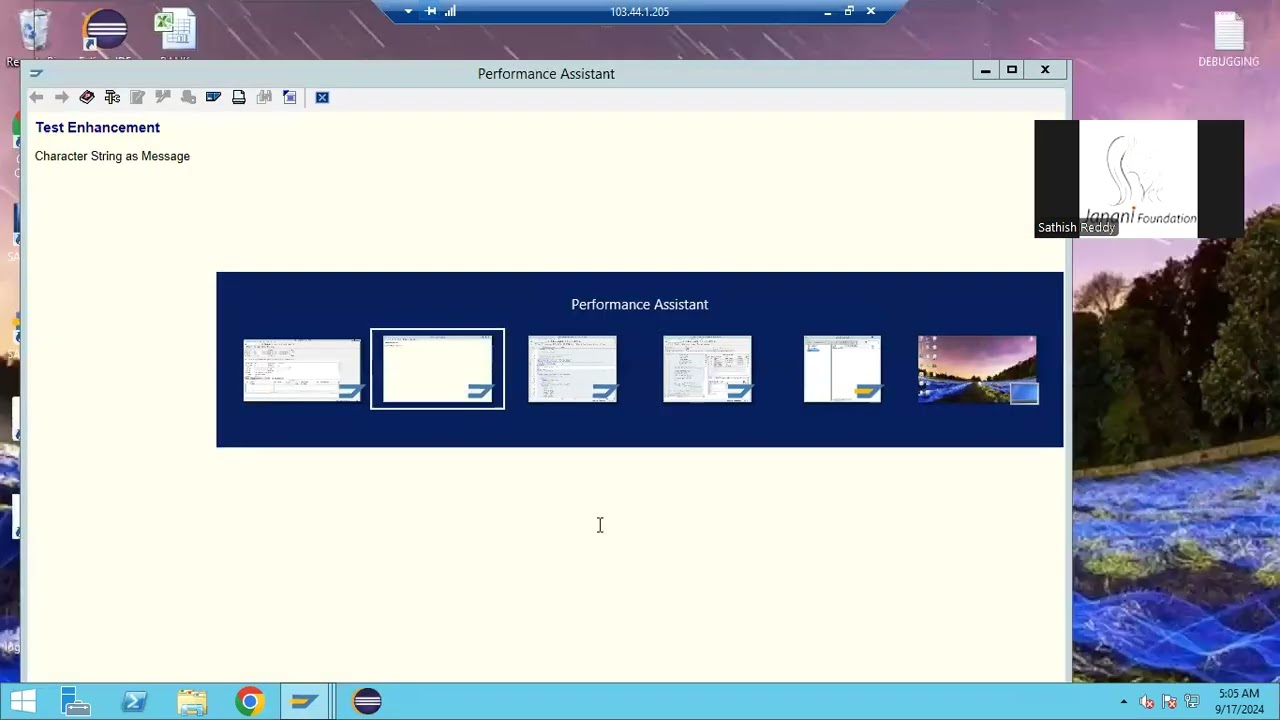1280x720 pixels.
Task: Click the greyed checkmark-pencil toolbar icon
Action: [x=163, y=97]
